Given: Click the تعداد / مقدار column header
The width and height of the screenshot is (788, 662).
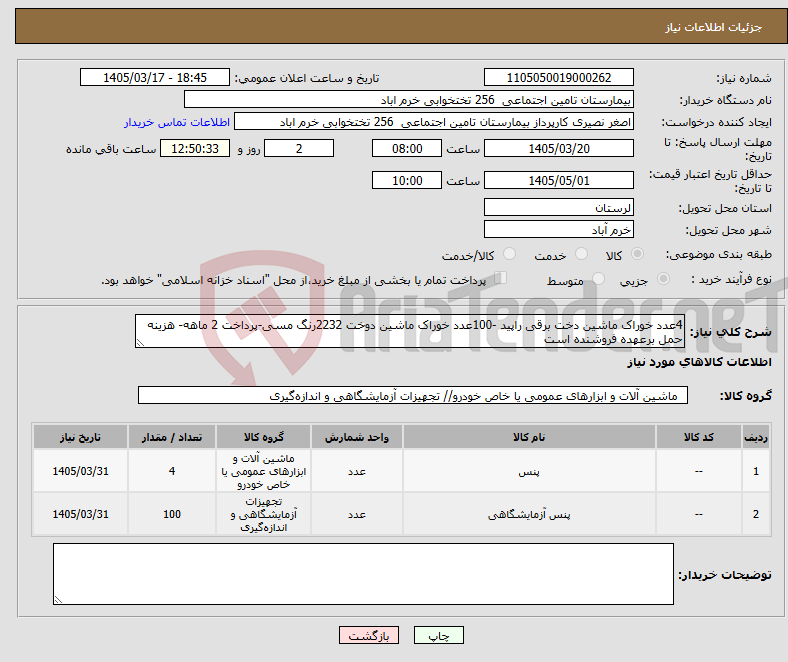Looking at the screenshot, I should [x=172, y=437].
